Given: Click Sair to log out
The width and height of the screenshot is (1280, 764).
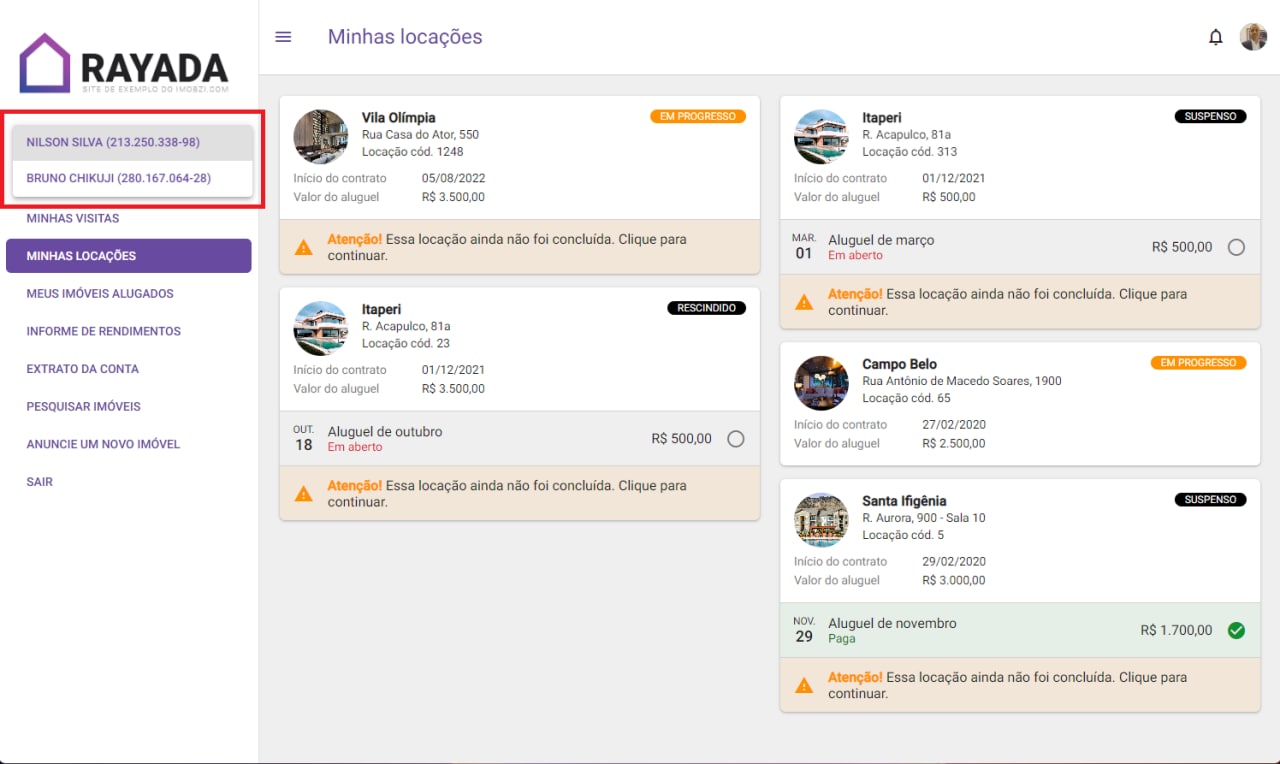Looking at the screenshot, I should click(x=40, y=482).
